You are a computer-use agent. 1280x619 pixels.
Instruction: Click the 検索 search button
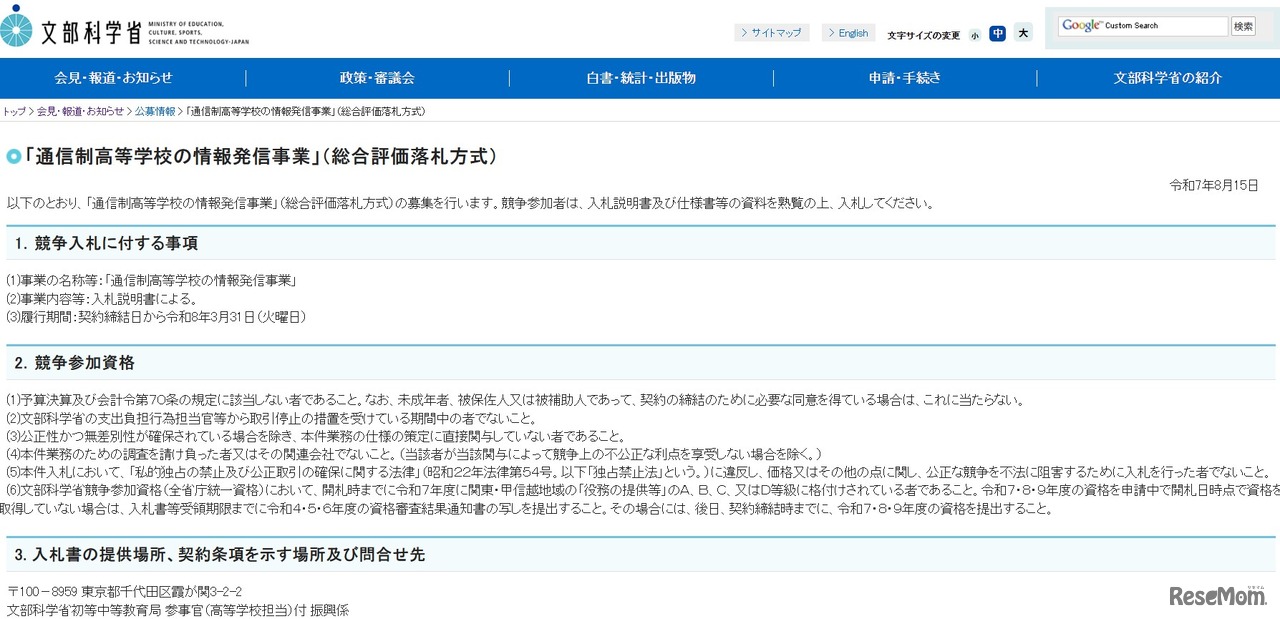point(1242,25)
